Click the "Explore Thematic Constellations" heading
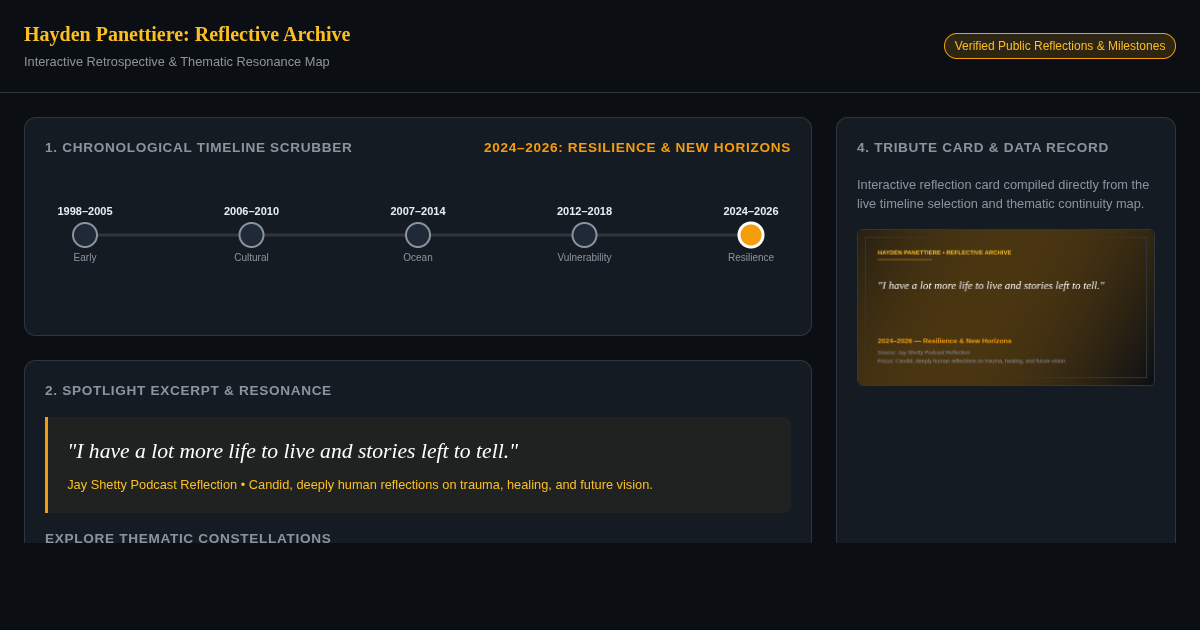The width and height of the screenshot is (1200, 630). tap(188, 538)
